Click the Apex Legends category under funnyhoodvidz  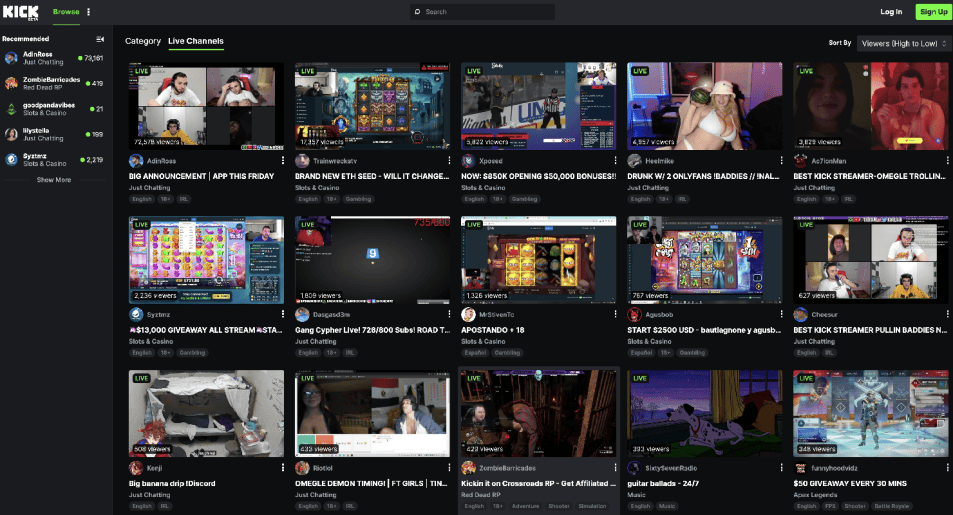(x=815, y=495)
